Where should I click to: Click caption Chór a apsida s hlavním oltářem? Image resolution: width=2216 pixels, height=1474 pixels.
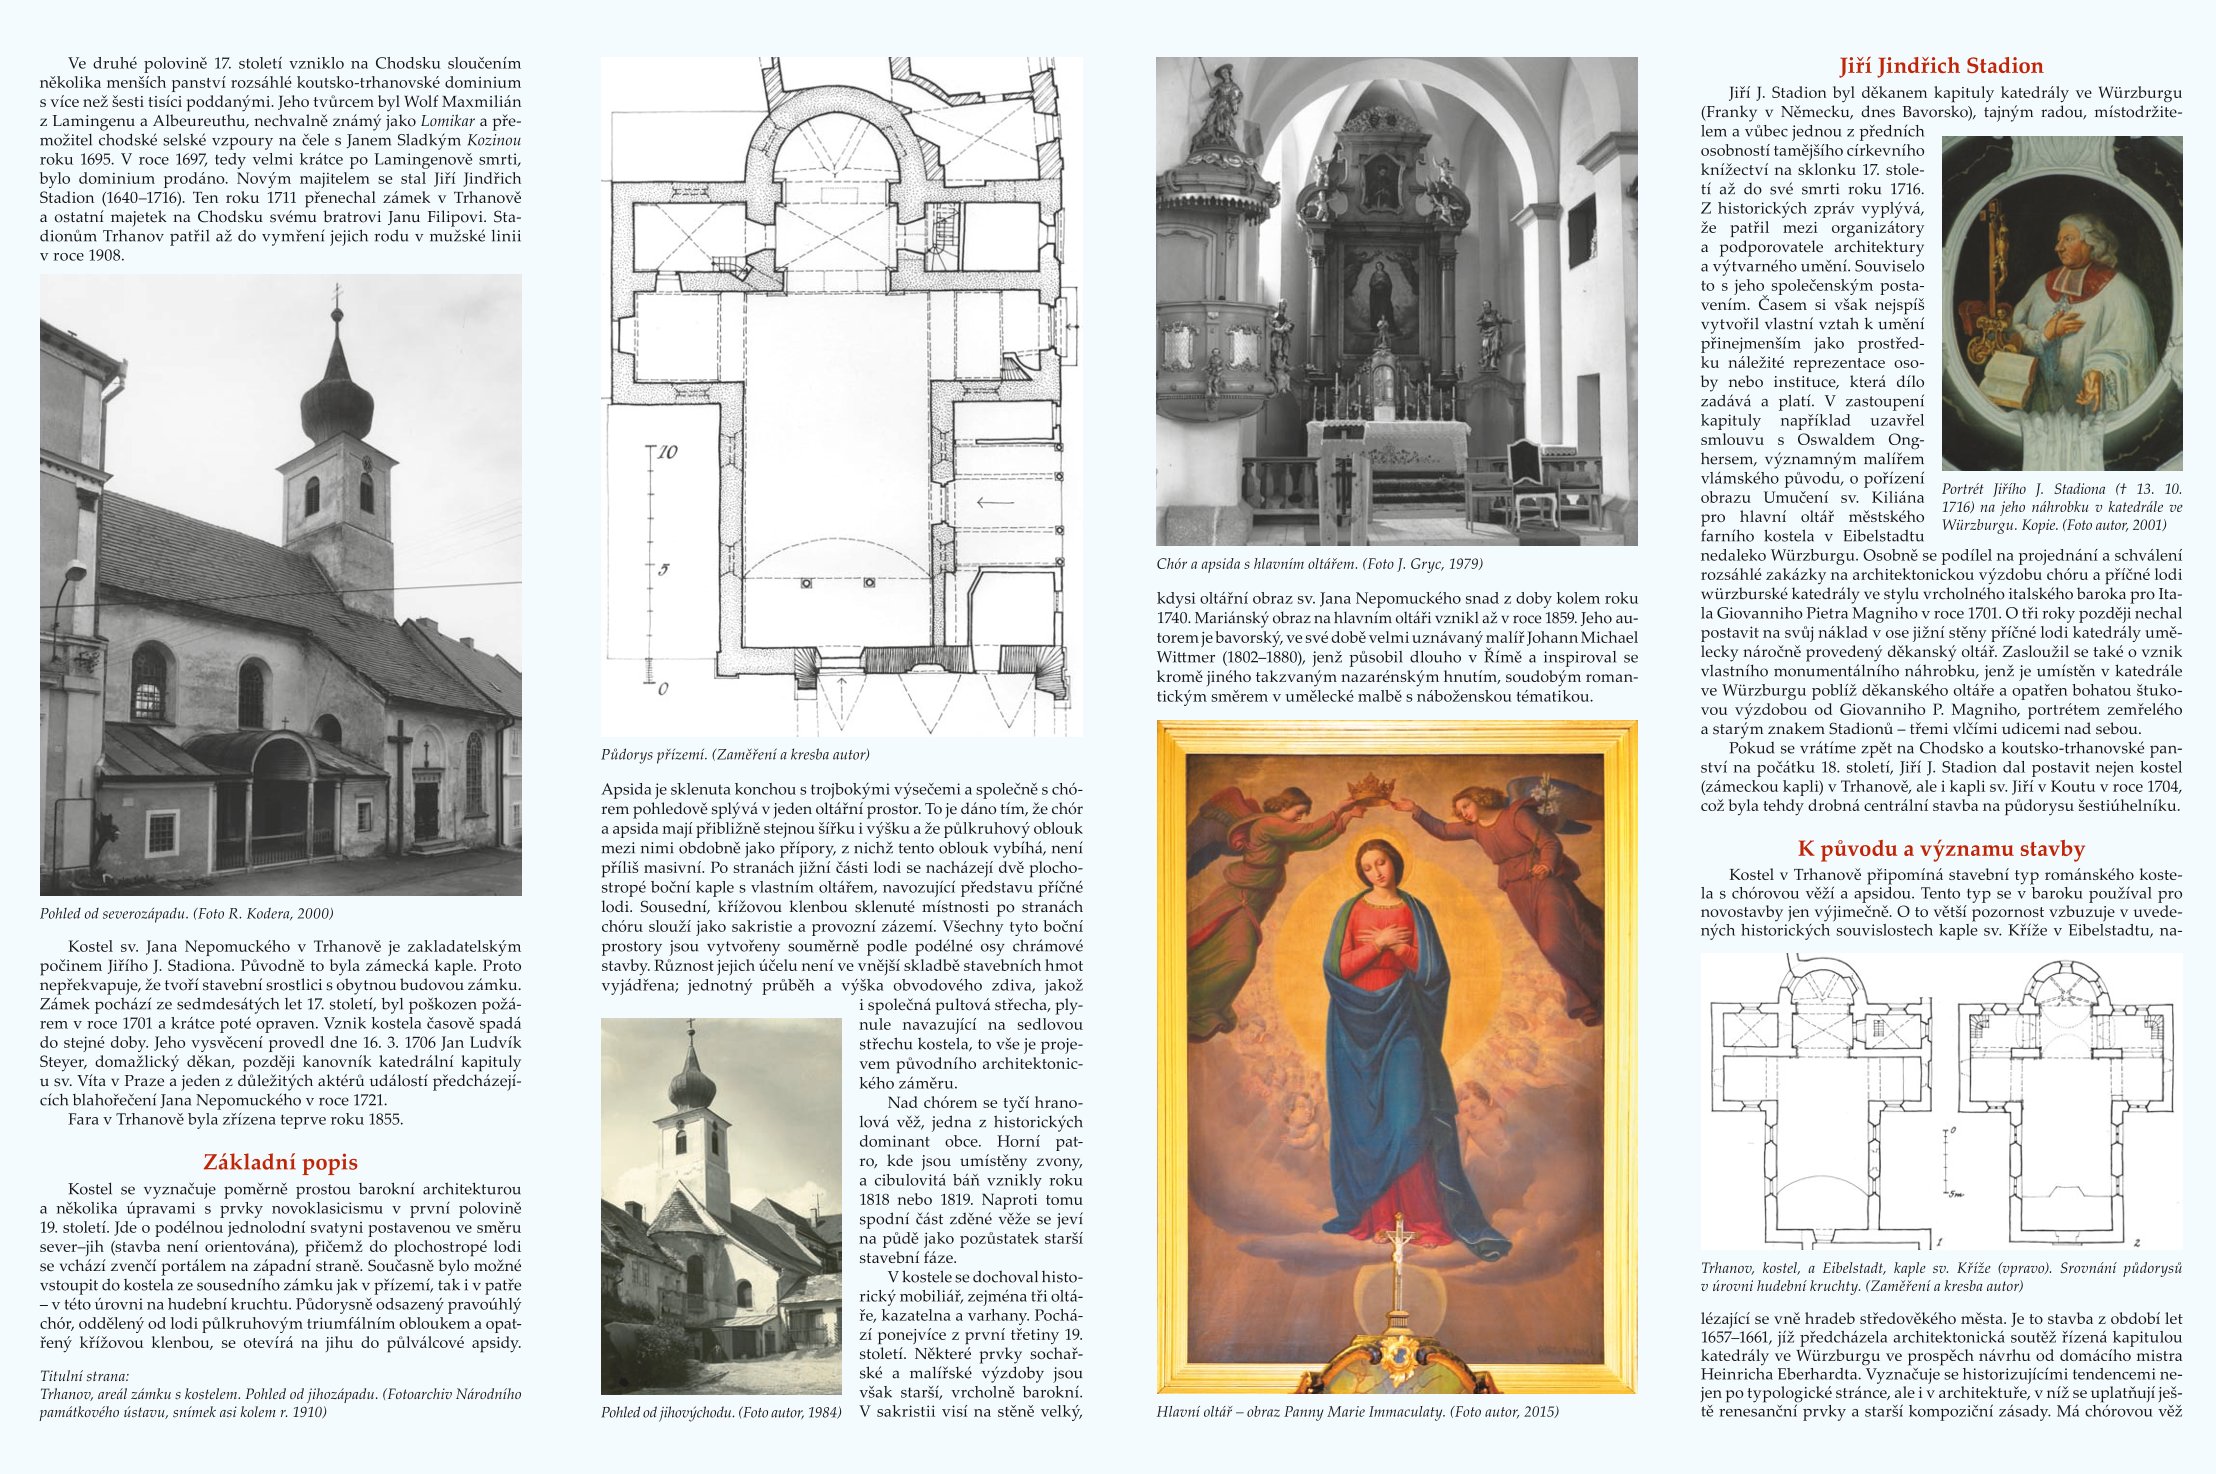pyautogui.click(x=1319, y=564)
